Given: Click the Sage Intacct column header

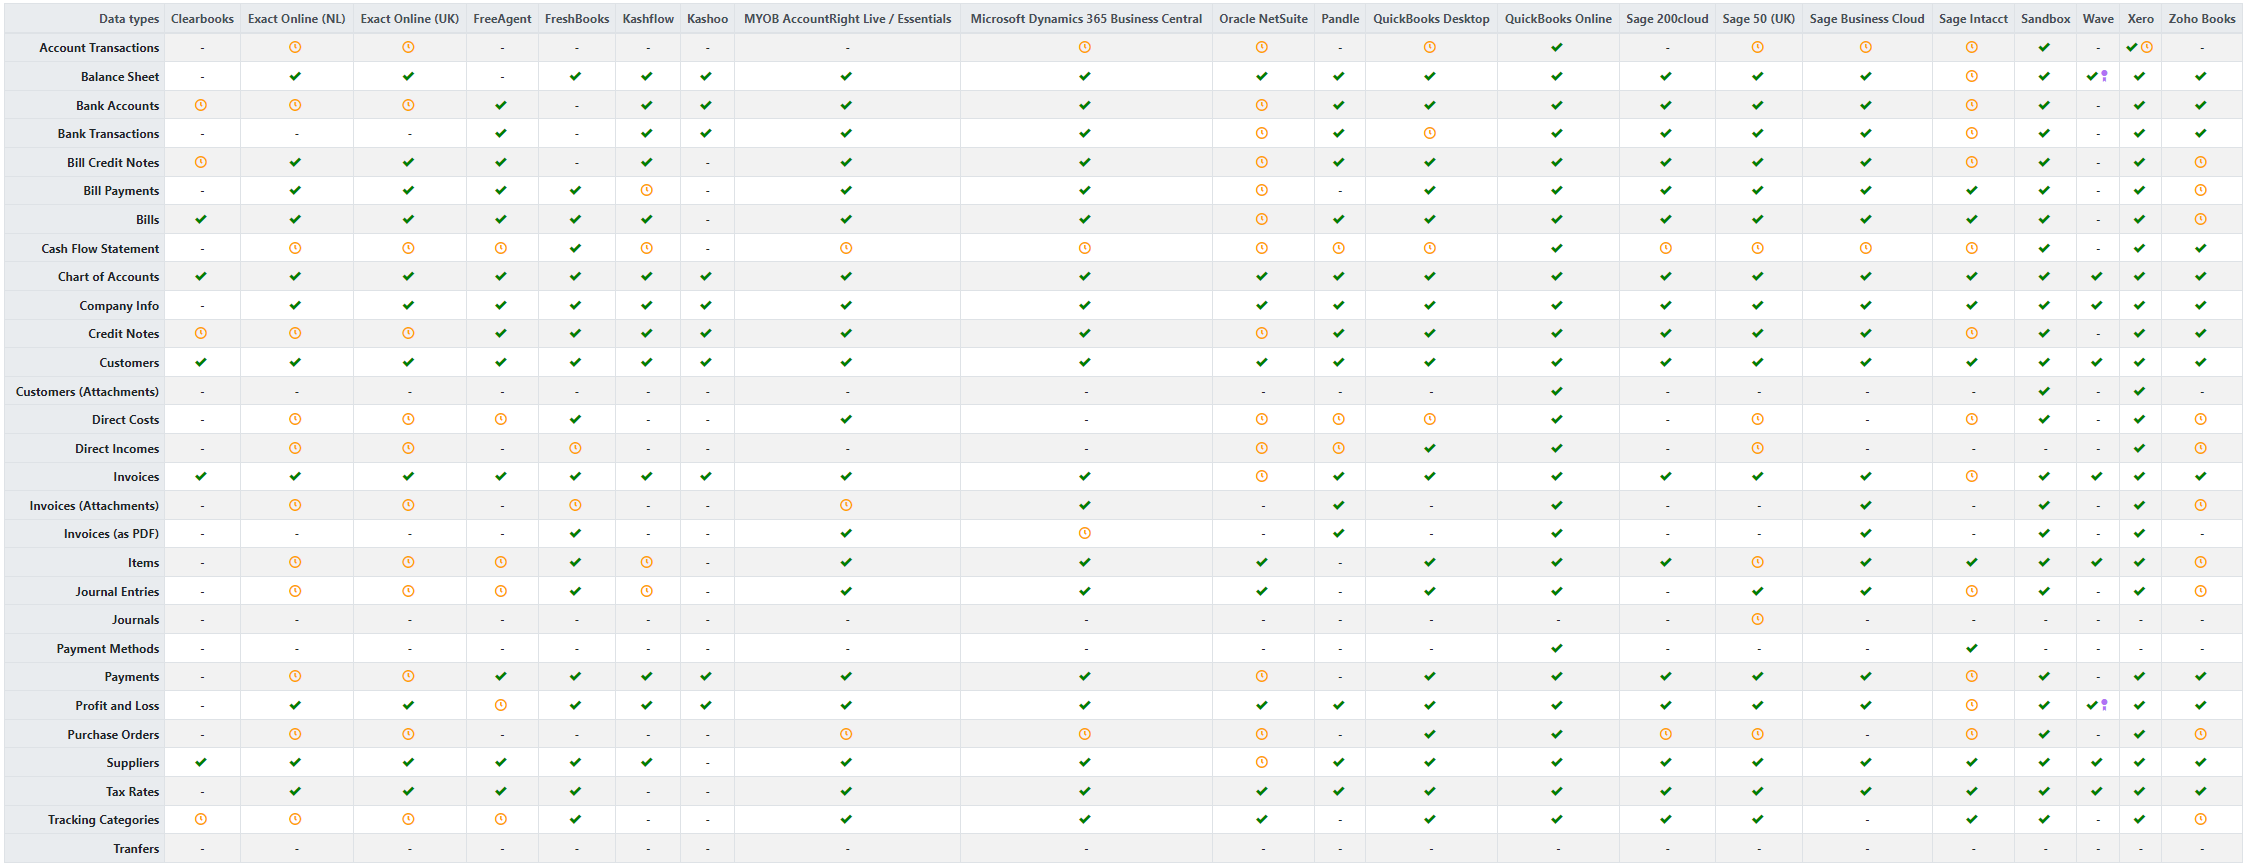Looking at the screenshot, I should click(x=1973, y=19).
